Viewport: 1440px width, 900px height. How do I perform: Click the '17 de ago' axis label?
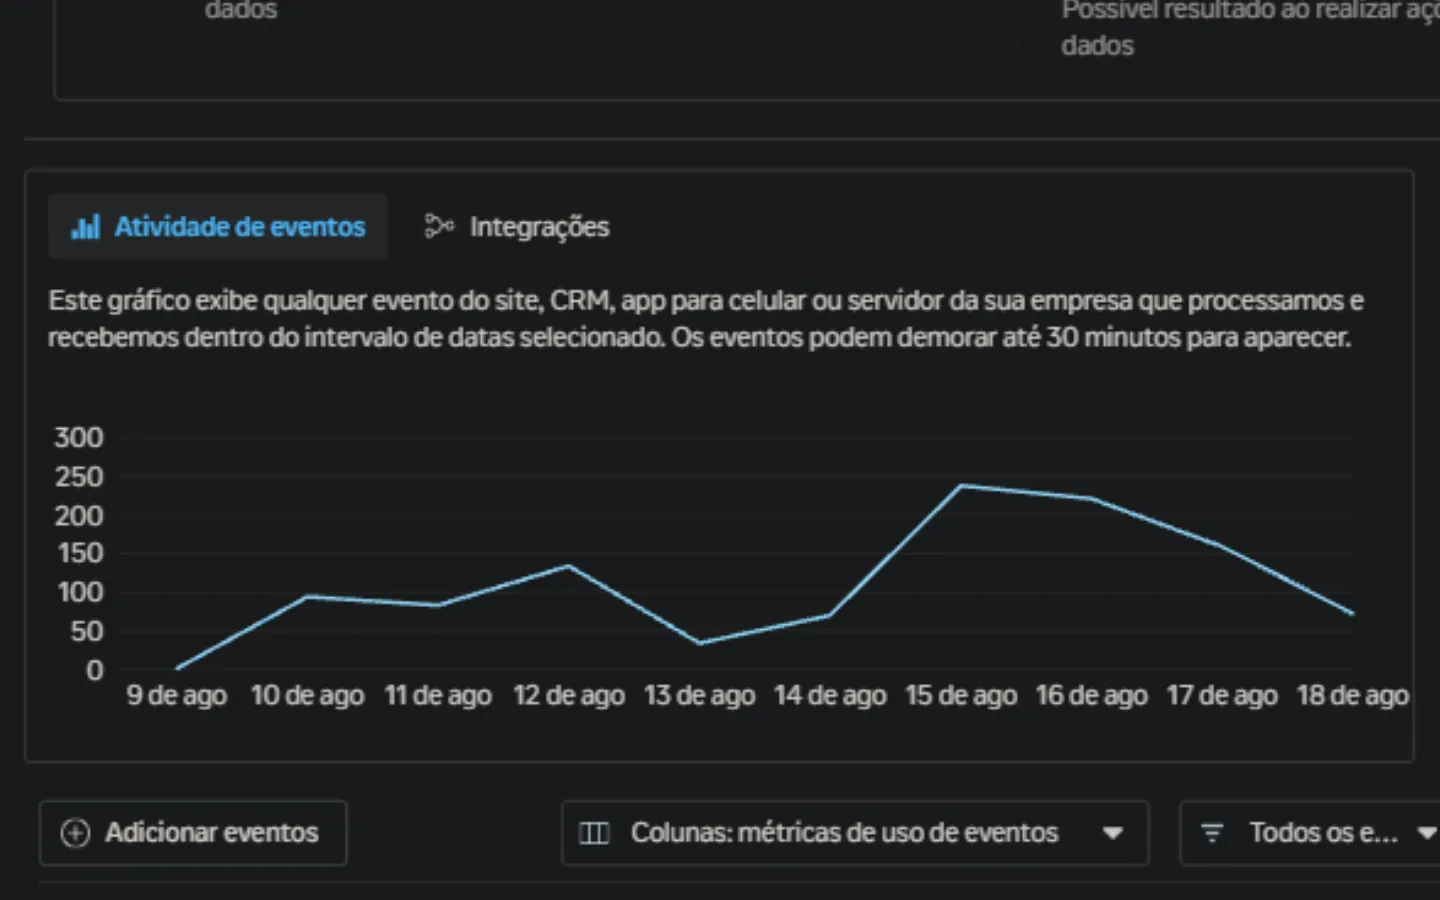[x=1222, y=696]
